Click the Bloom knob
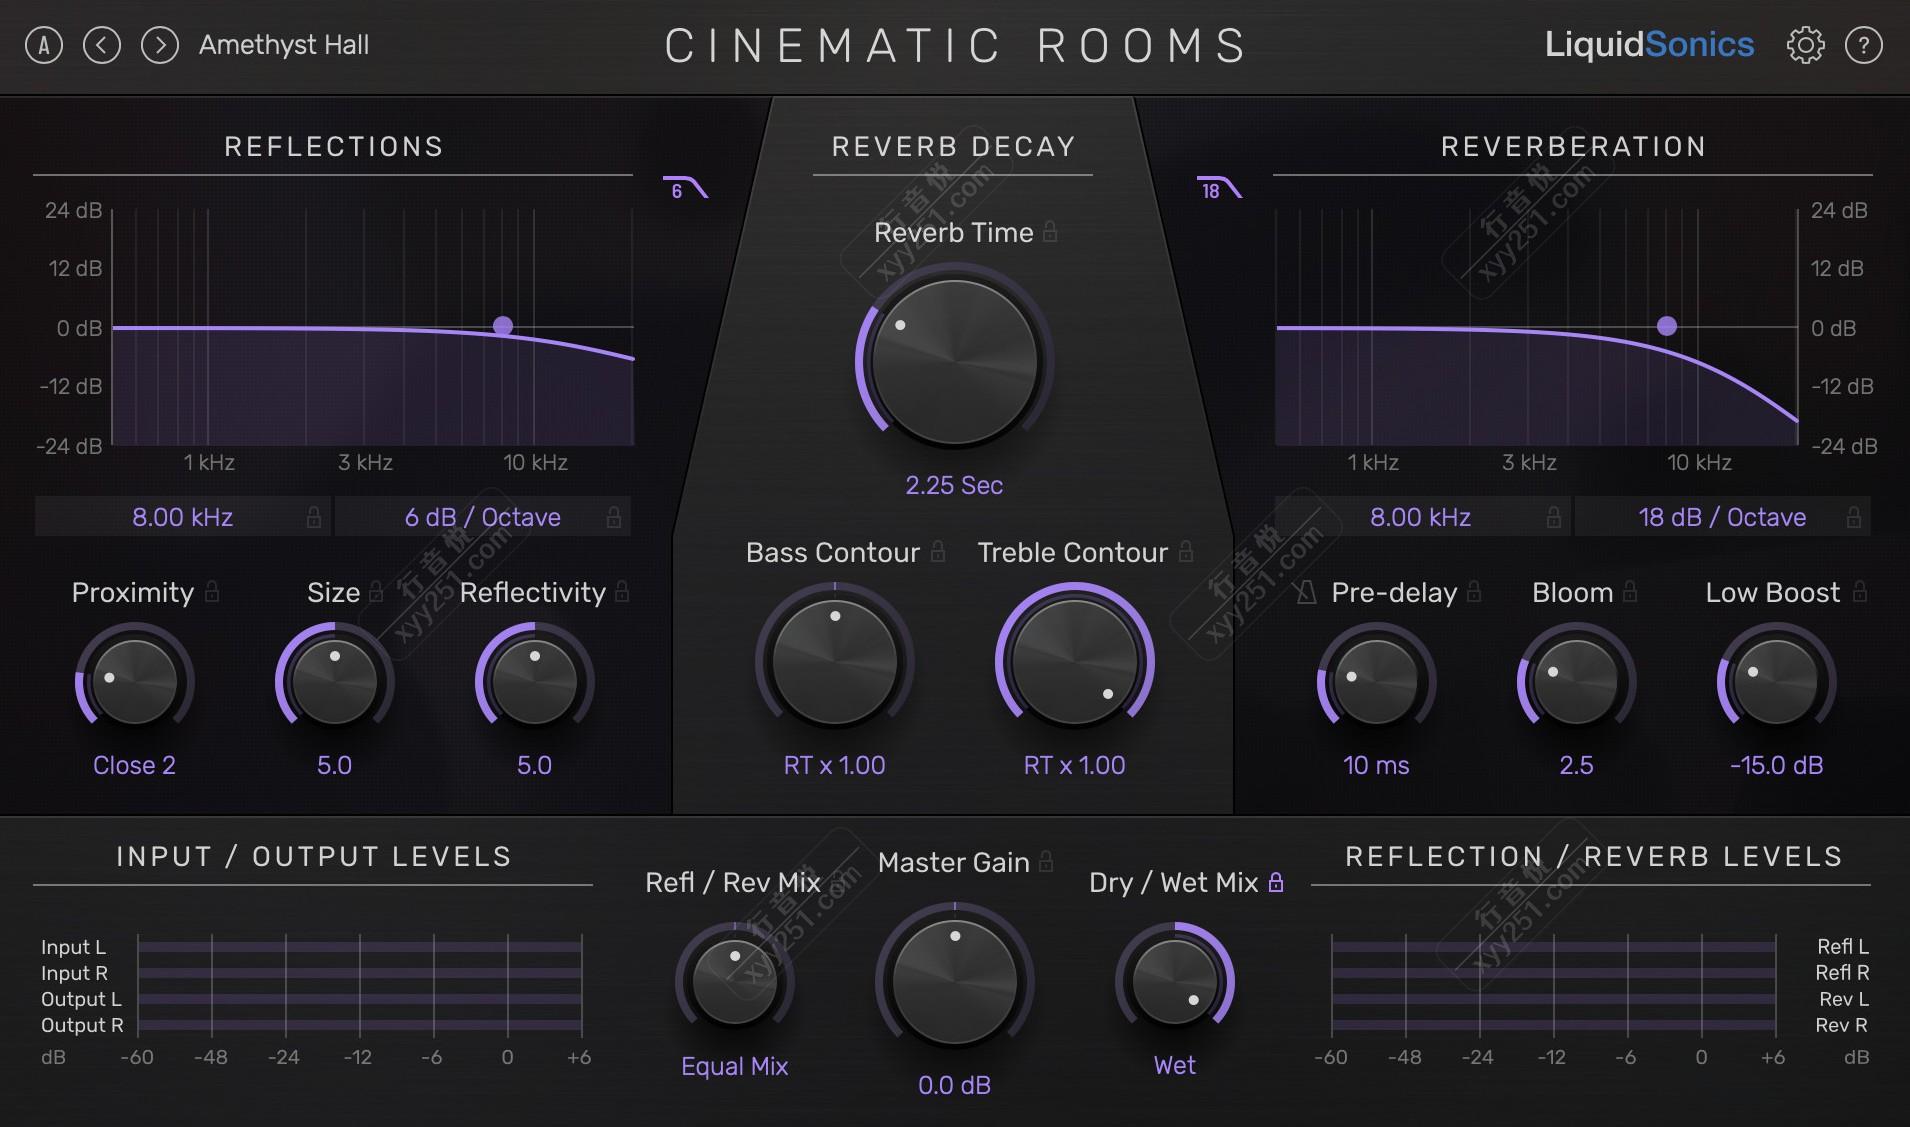1910x1127 pixels. point(1576,681)
